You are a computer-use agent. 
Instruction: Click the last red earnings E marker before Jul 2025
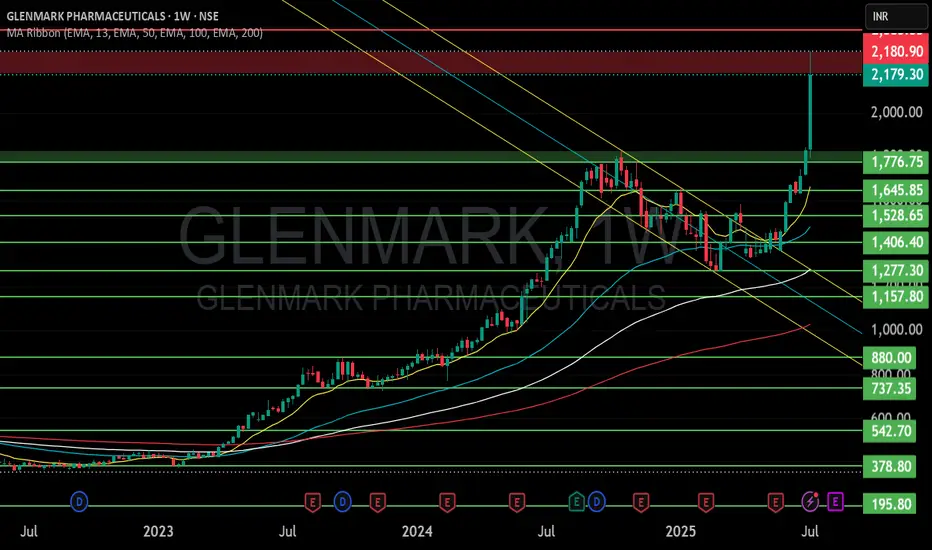tap(775, 502)
